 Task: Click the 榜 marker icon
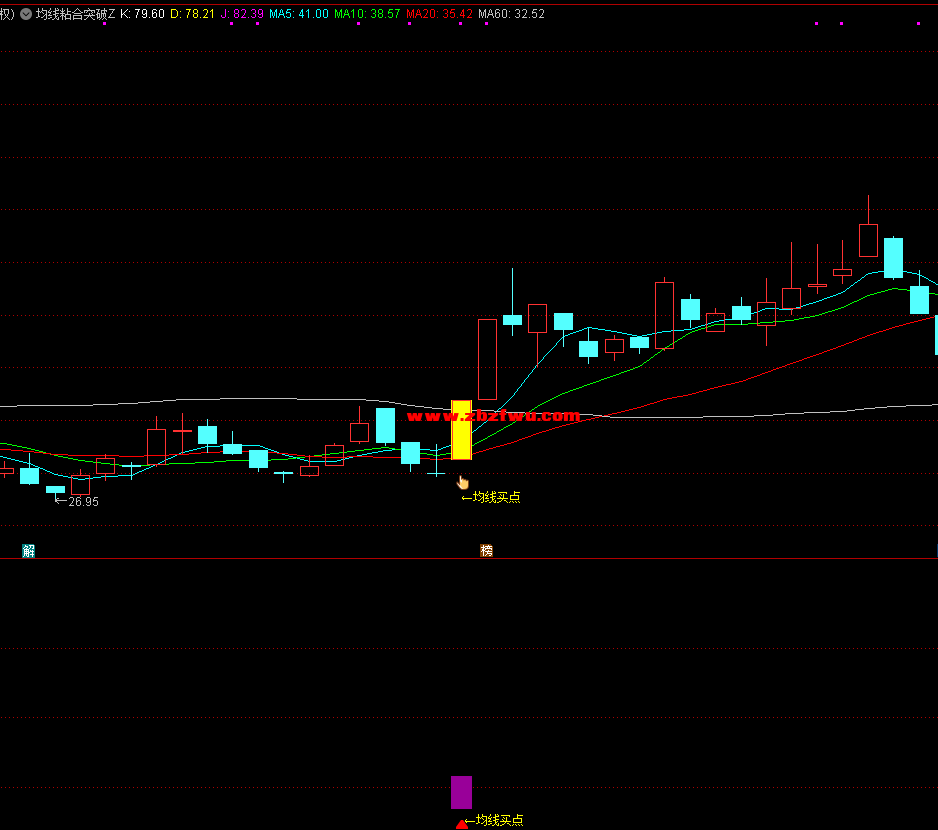pos(486,550)
